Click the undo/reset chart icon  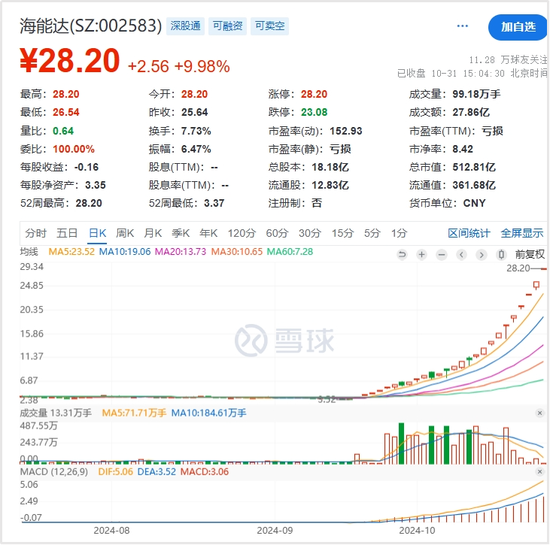(x=402, y=254)
